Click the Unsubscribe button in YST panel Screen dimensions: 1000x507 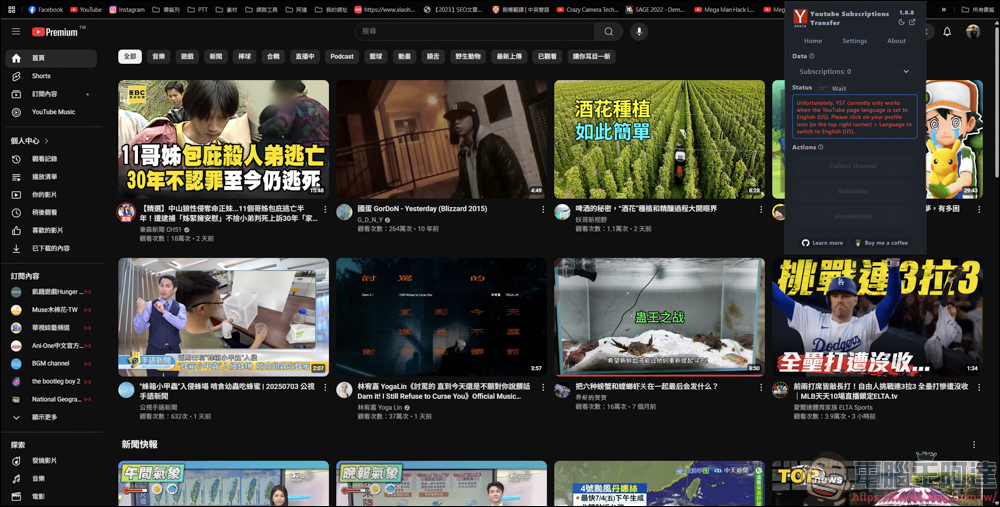click(853, 216)
